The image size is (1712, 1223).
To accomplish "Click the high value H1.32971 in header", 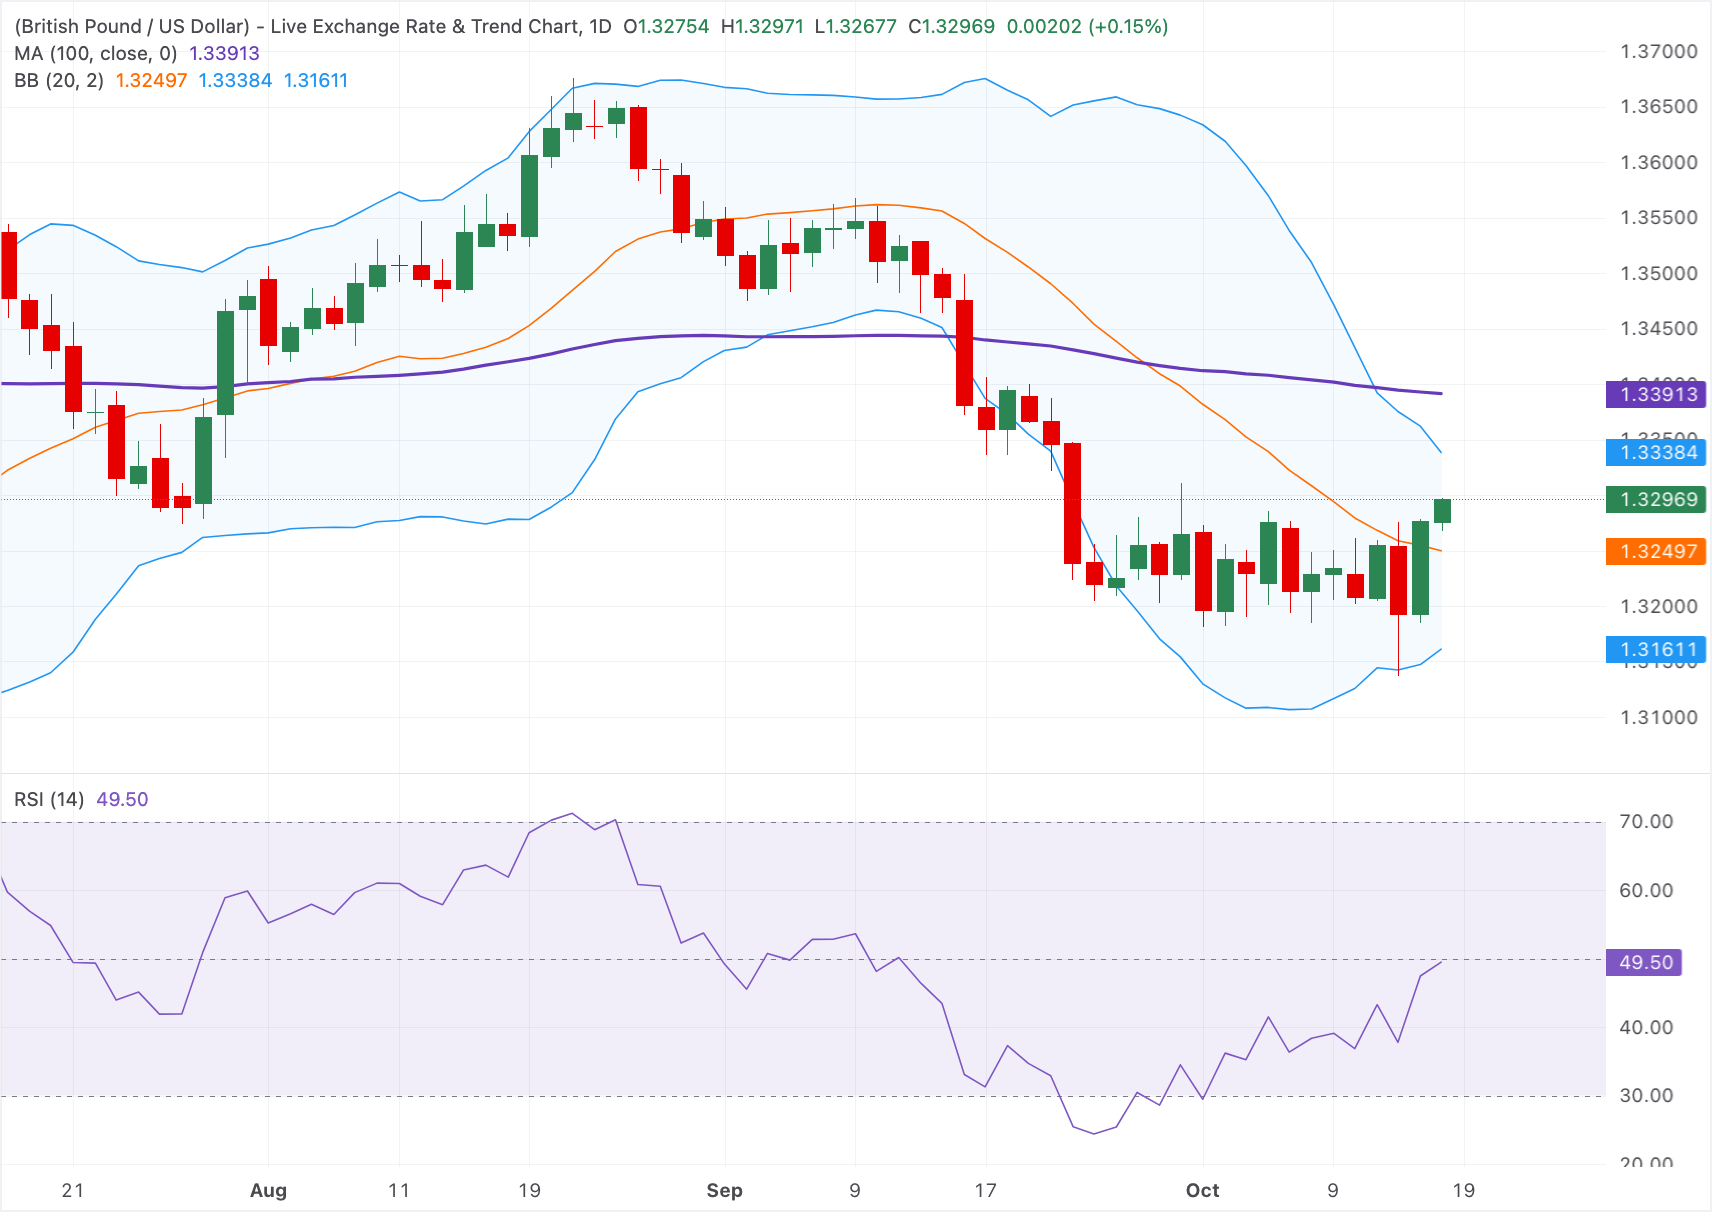I will click(762, 27).
